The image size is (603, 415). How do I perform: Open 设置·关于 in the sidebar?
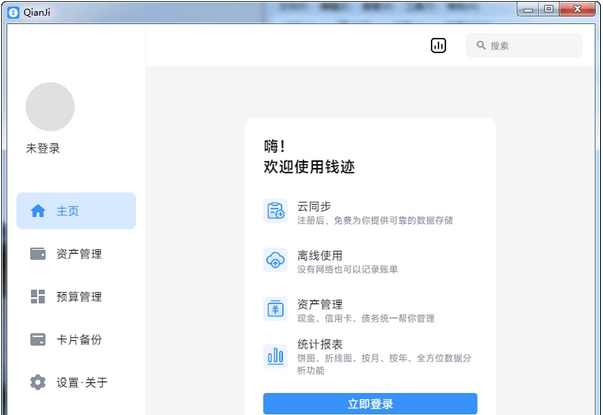click(76, 383)
